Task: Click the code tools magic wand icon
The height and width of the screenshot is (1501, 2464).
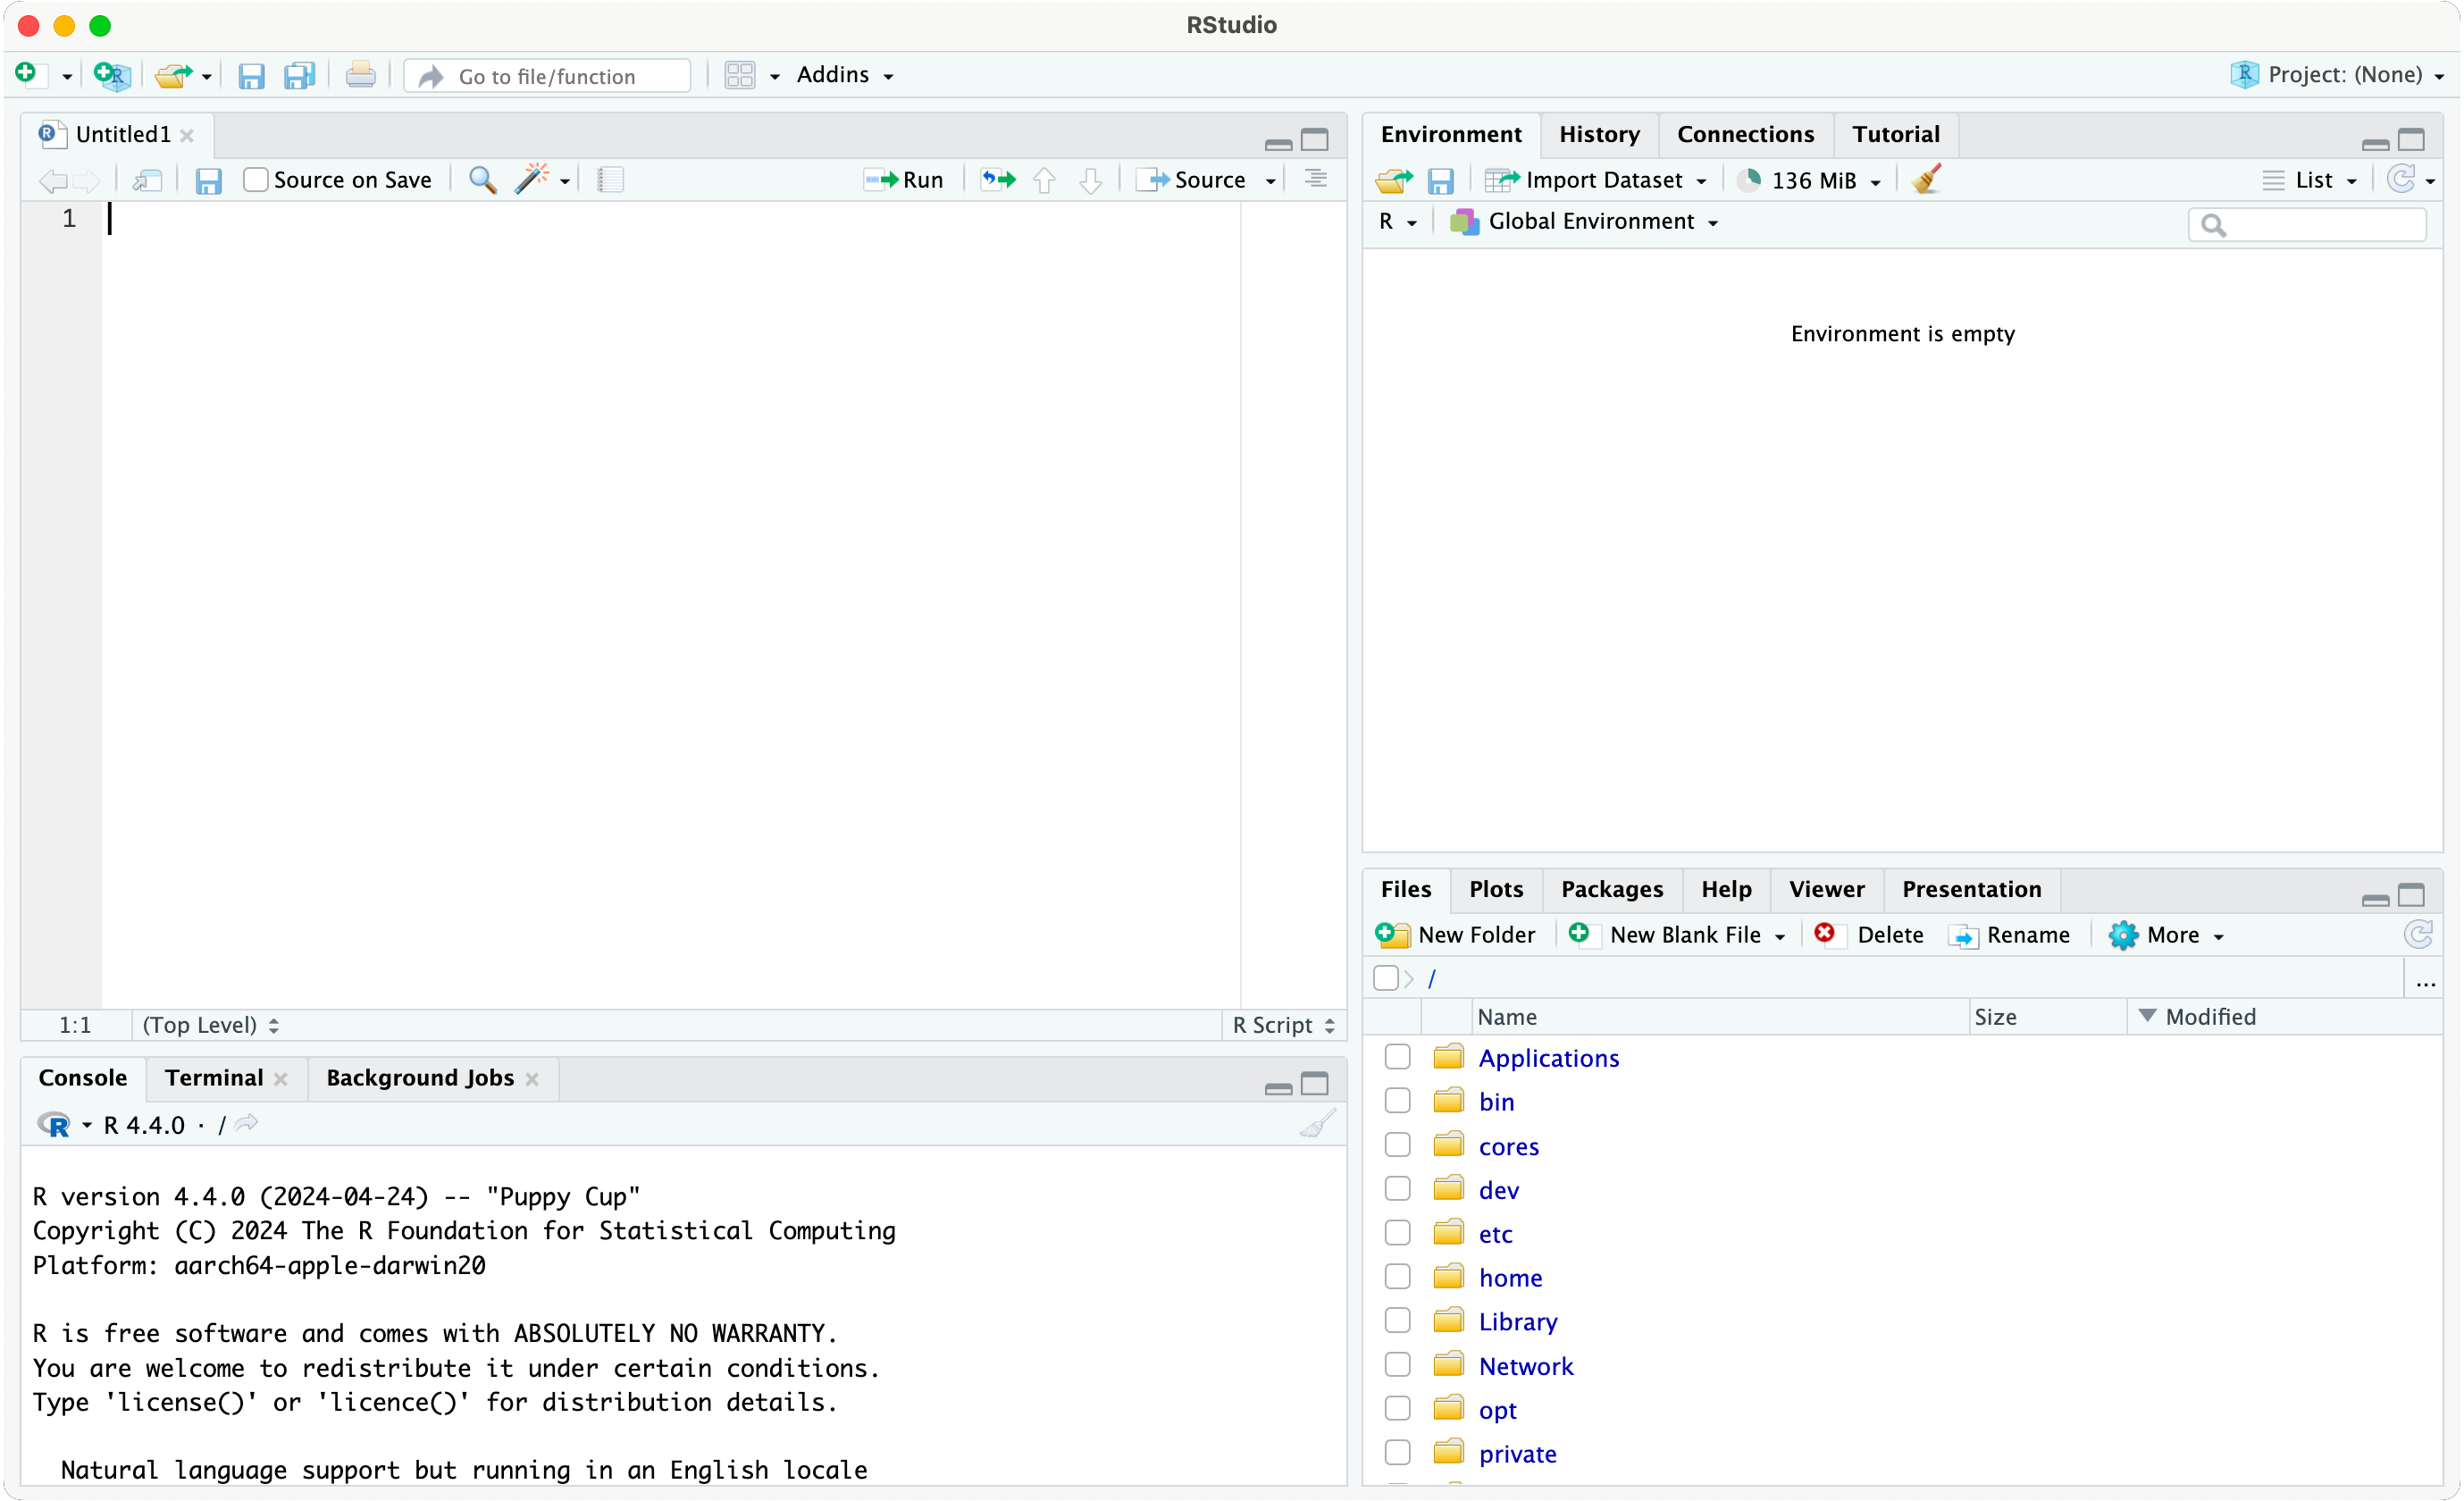Action: click(531, 180)
